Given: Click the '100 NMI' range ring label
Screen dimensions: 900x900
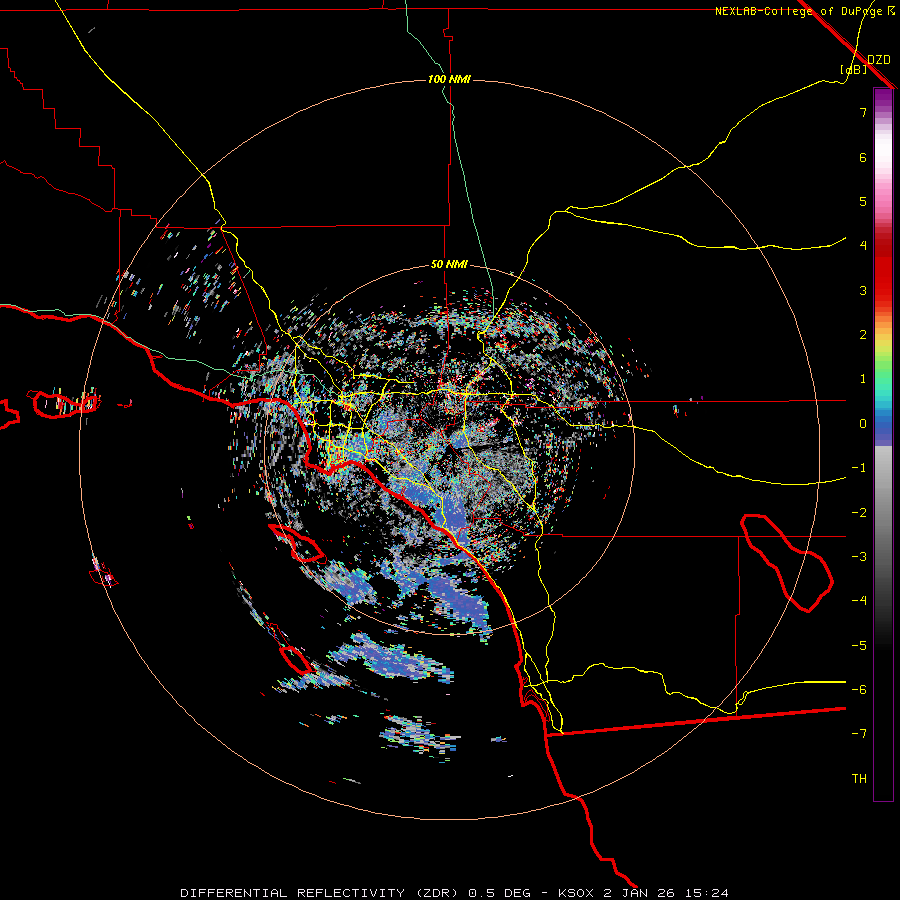Looking at the screenshot, I should (449, 79).
